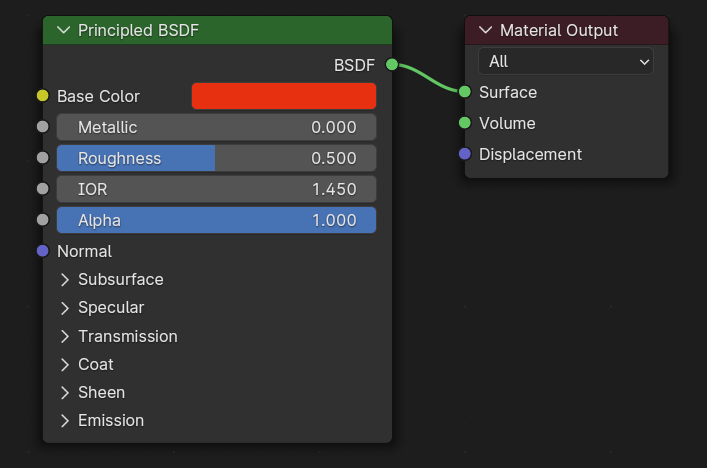Expand the Specular panel
The width and height of the screenshot is (707, 468).
point(65,308)
